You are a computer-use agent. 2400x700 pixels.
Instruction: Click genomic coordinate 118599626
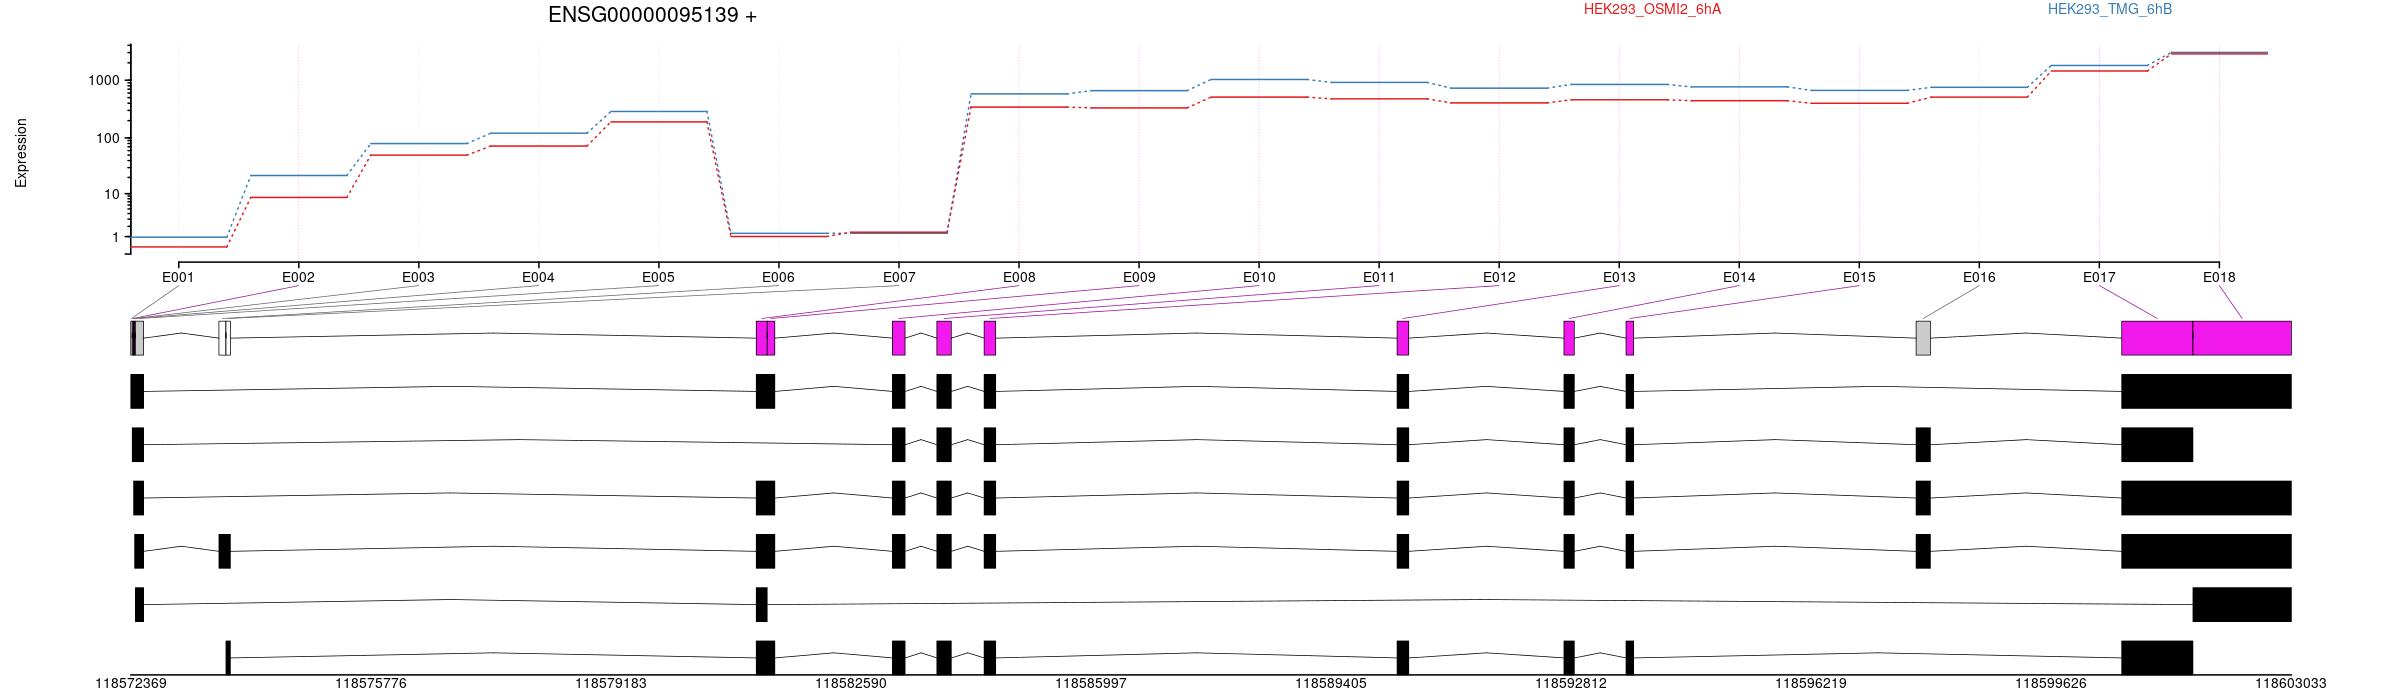2051,684
